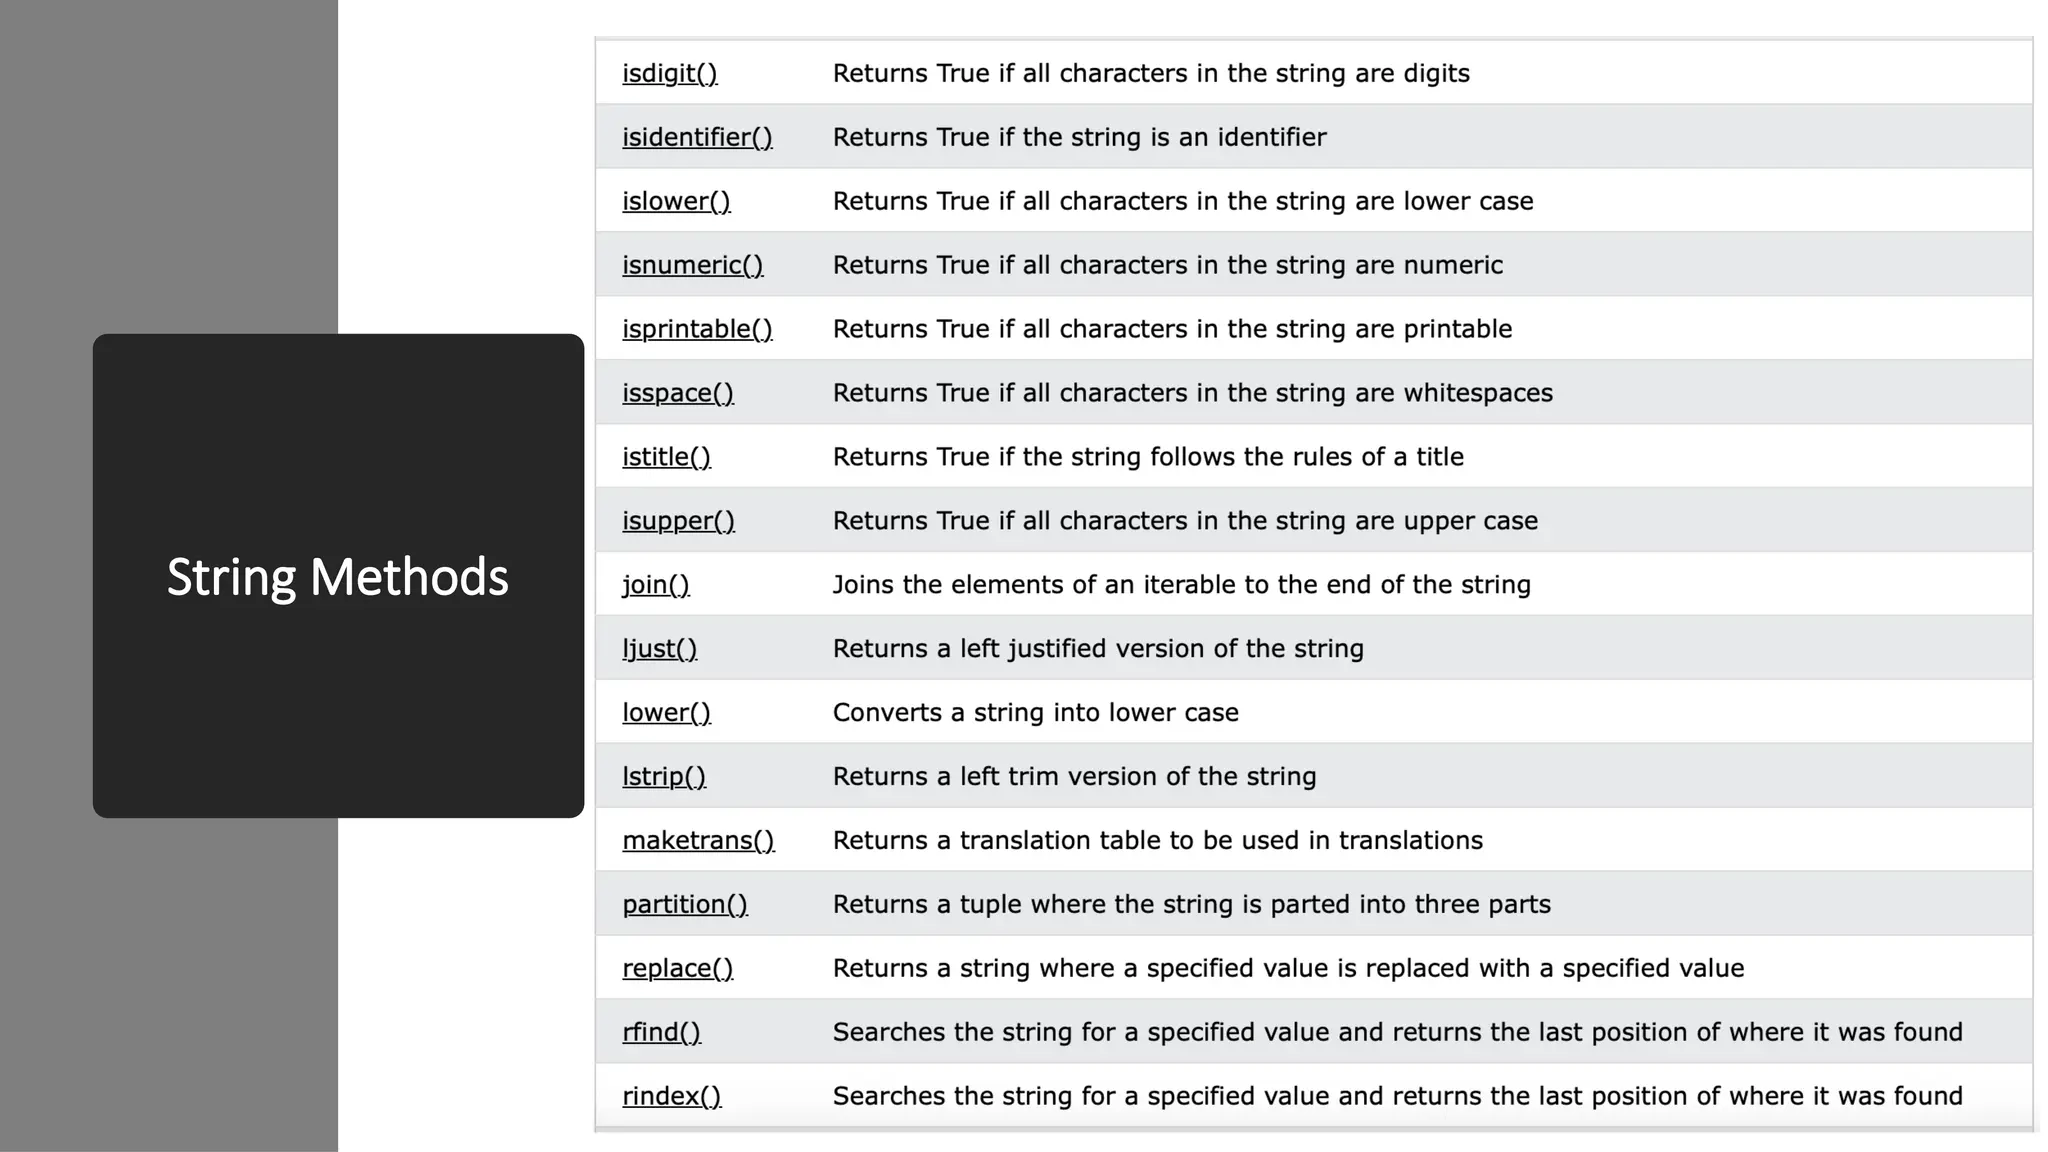Click description 'Returns True if all characters in the string are digits'
The image size is (2048, 1152).
coord(1151,73)
